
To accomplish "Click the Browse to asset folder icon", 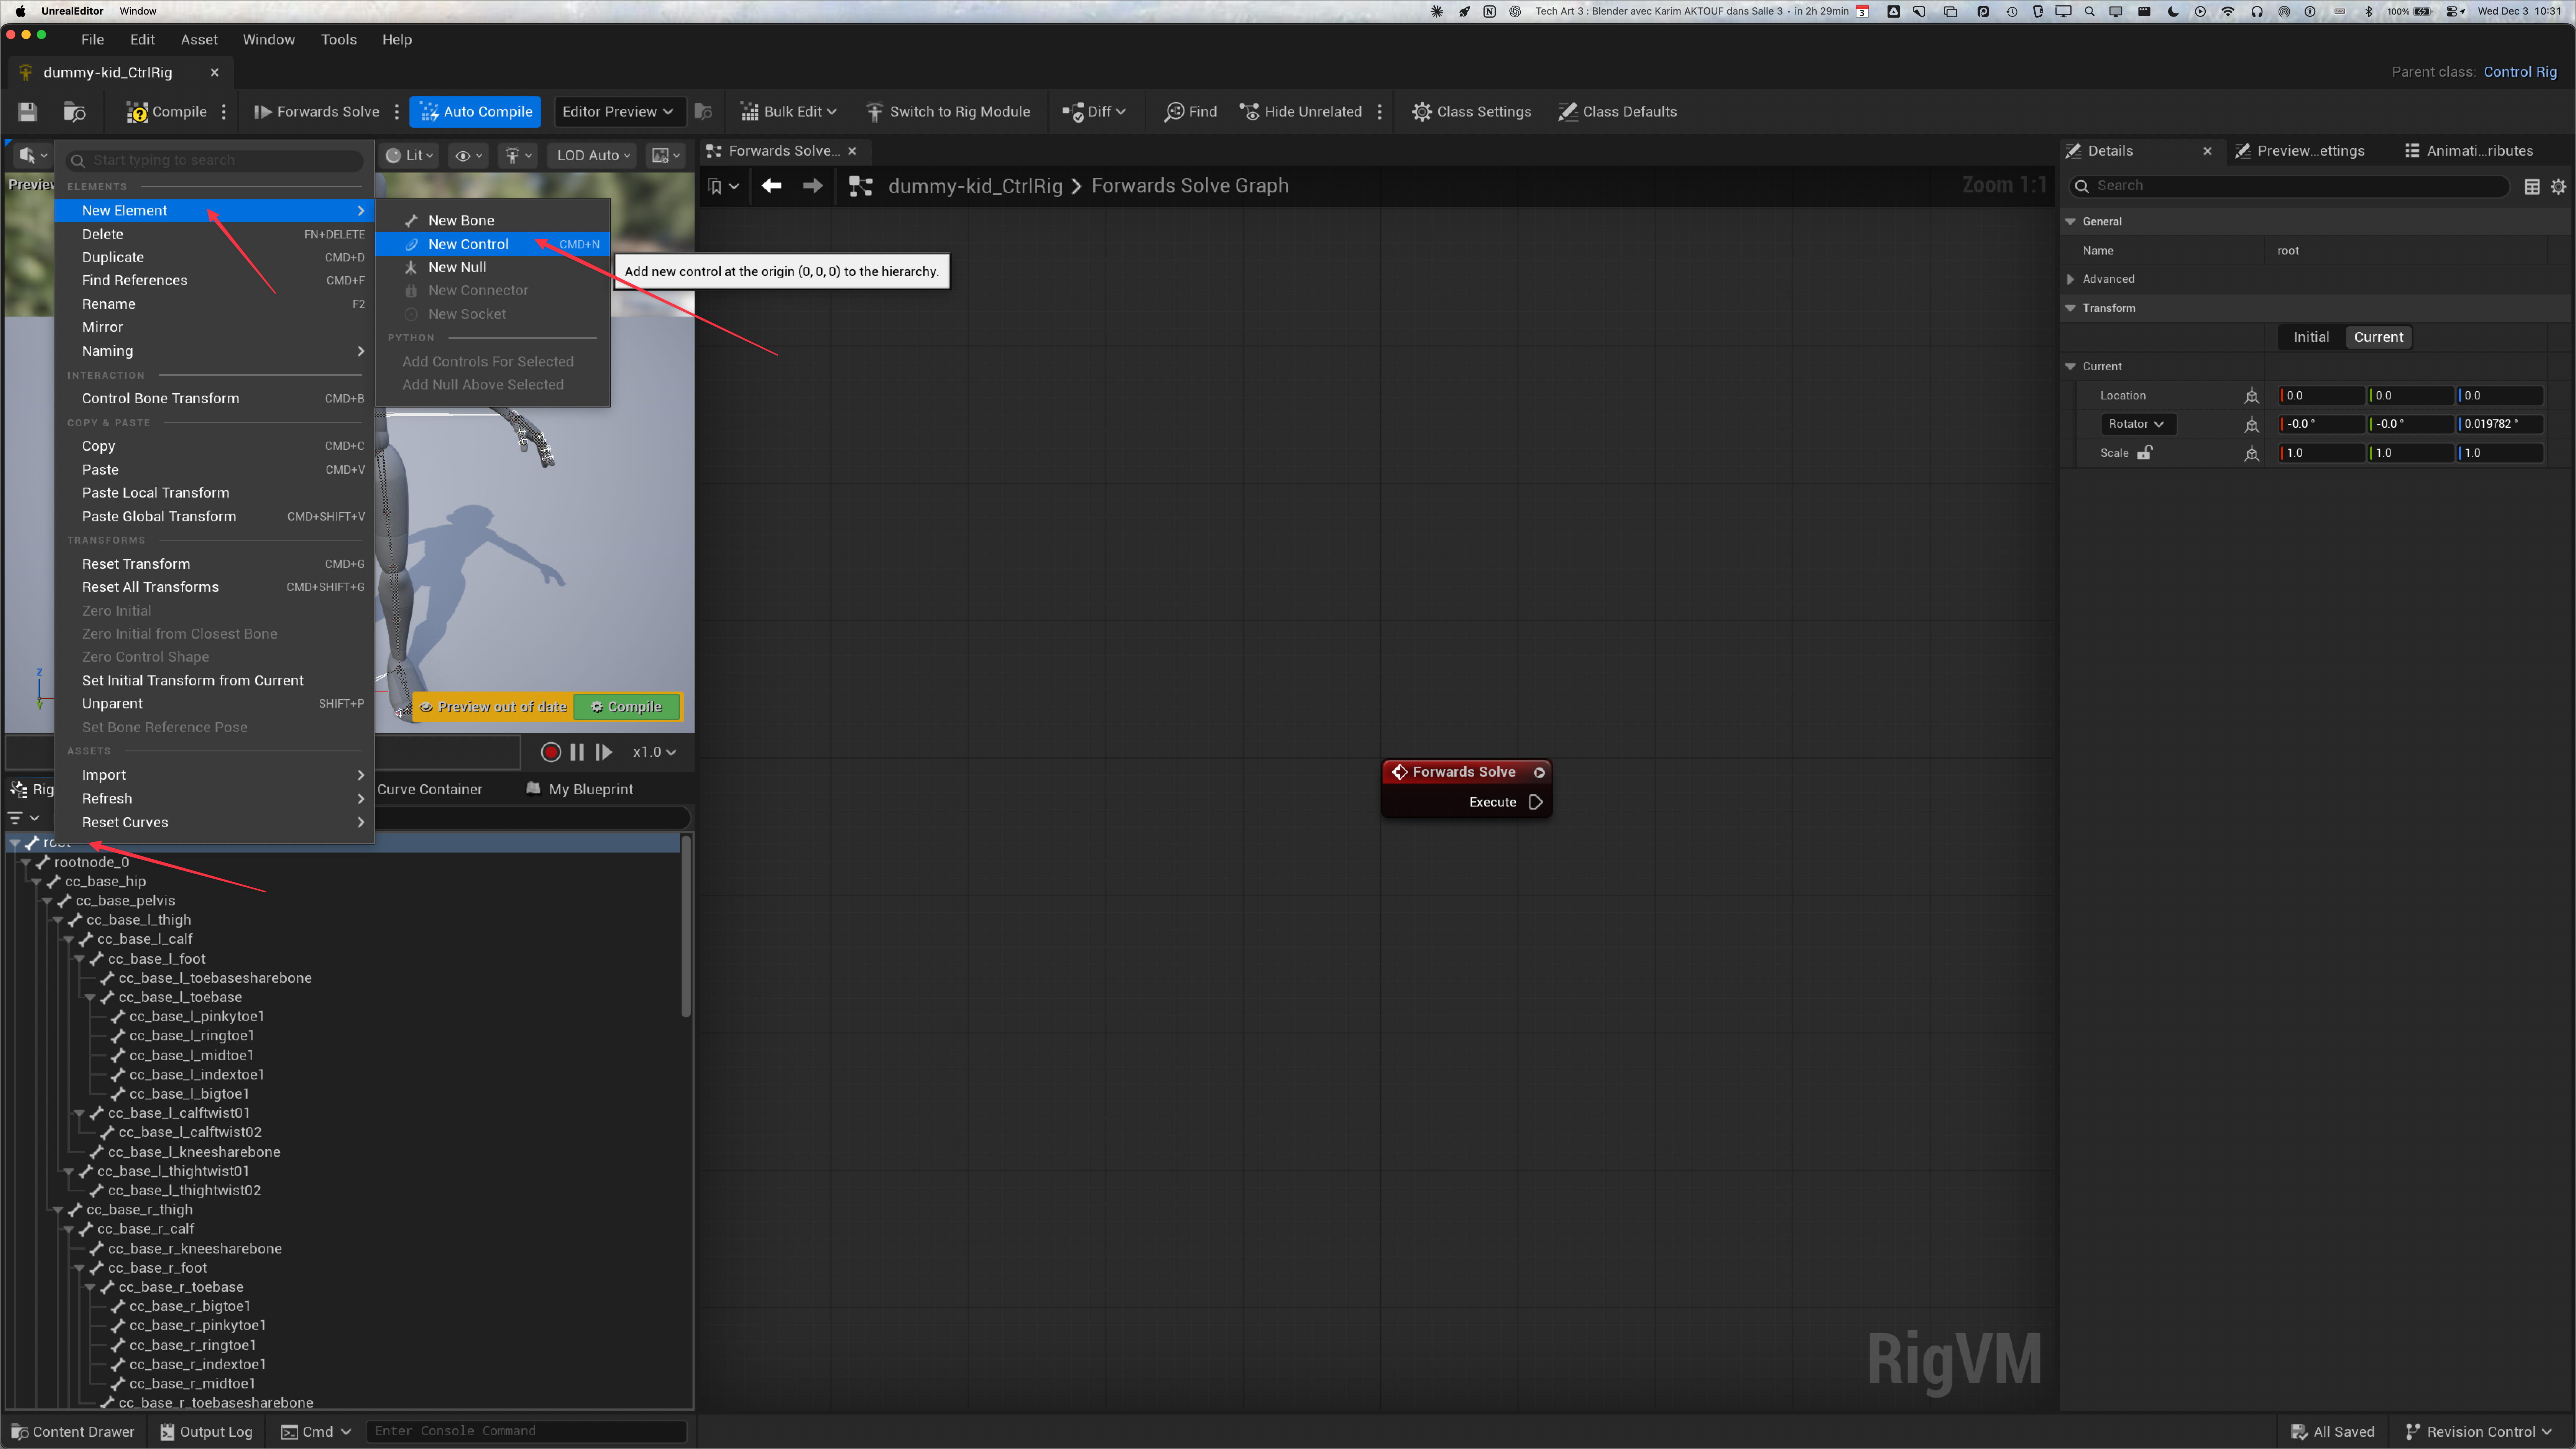I will (75, 111).
